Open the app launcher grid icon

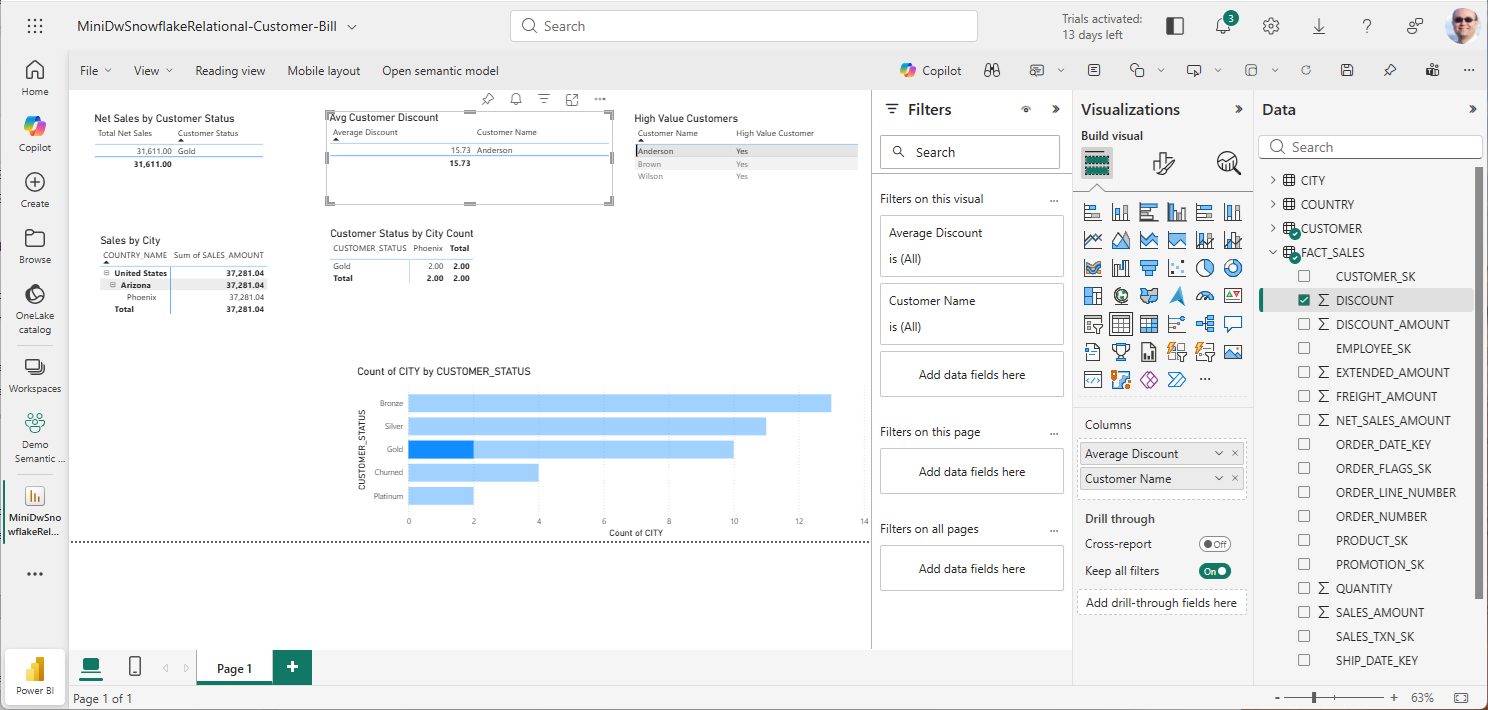(x=35, y=27)
